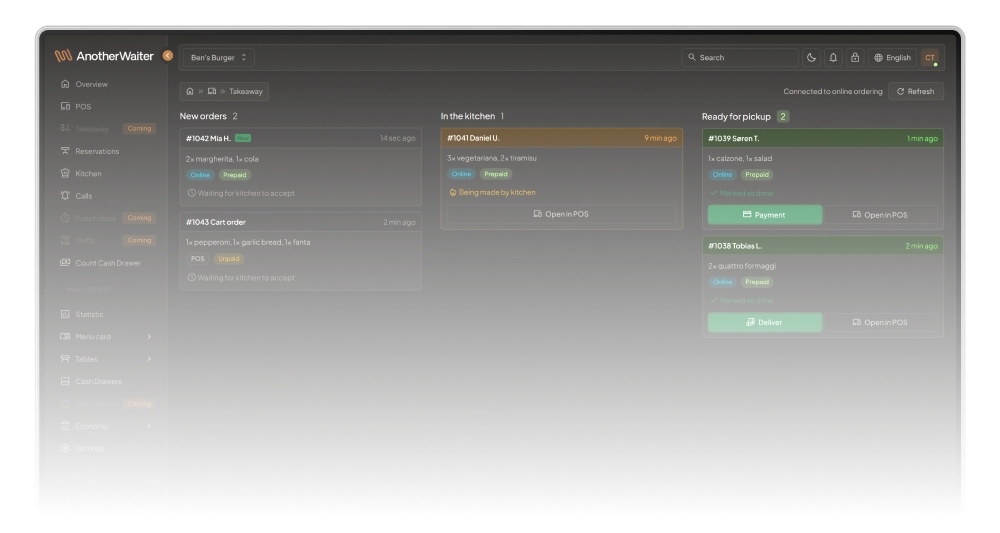Go to Reservations in the sidebar
The width and height of the screenshot is (1000, 533).
97,151
